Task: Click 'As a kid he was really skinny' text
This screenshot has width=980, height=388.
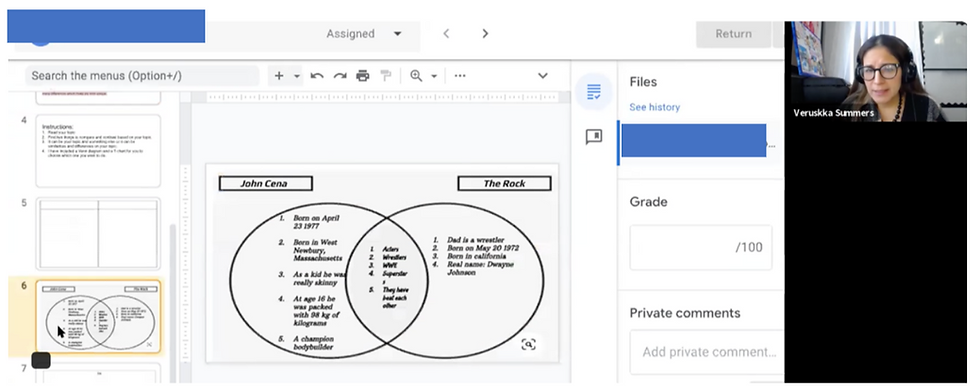Action: coord(319,279)
